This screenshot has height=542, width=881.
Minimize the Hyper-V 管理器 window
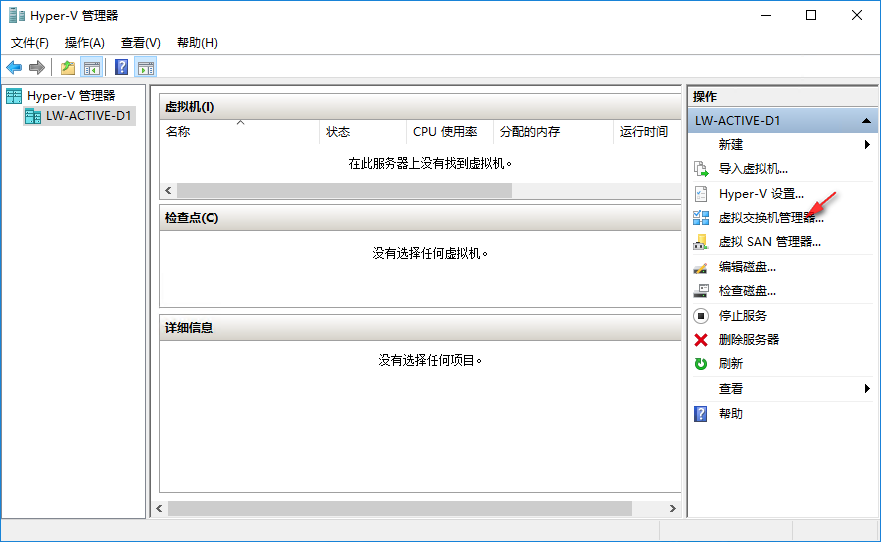coord(766,15)
